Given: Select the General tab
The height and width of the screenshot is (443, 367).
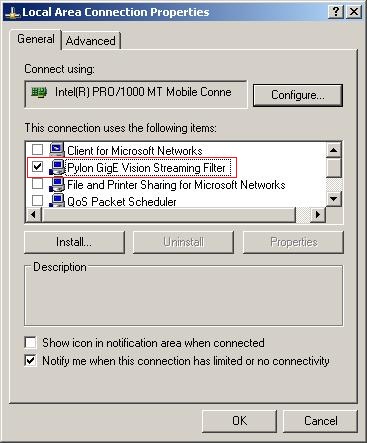Looking at the screenshot, I should (36, 39).
